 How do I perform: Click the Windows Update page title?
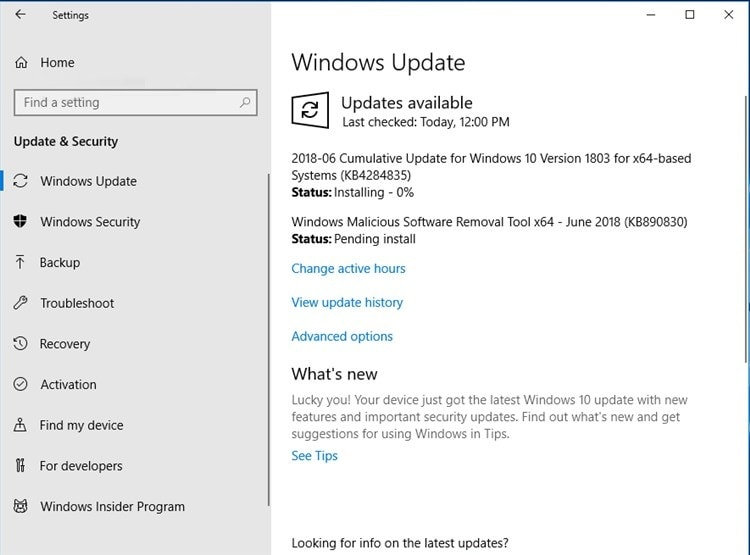tap(378, 62)
